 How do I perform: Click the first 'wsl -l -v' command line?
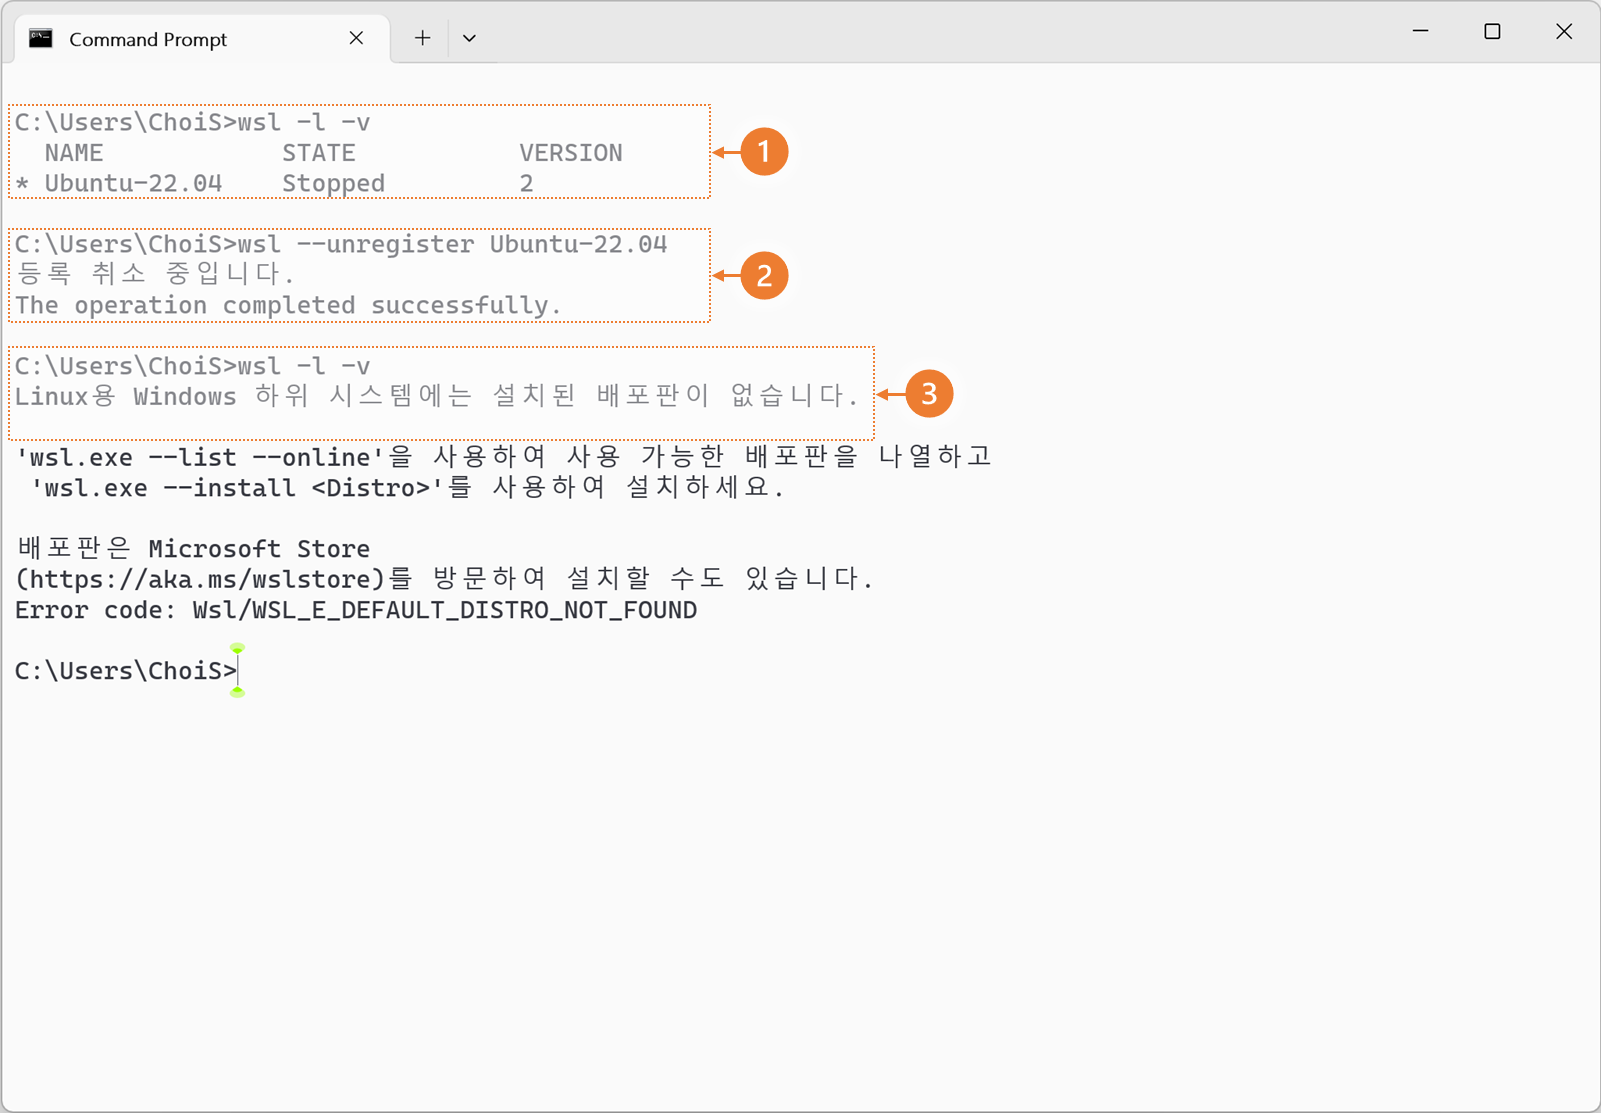click(x=192, y=122)
